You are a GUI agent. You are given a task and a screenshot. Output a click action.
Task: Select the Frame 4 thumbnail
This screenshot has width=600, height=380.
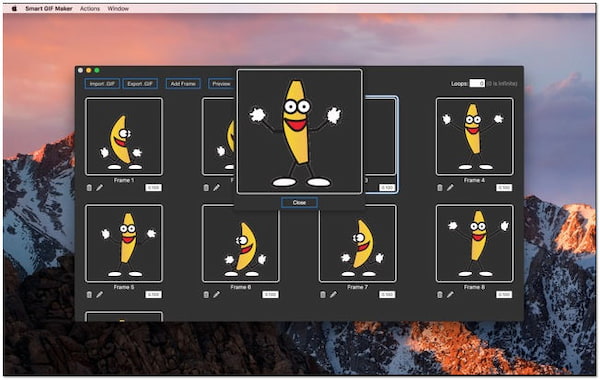click(x=474, y=136)
